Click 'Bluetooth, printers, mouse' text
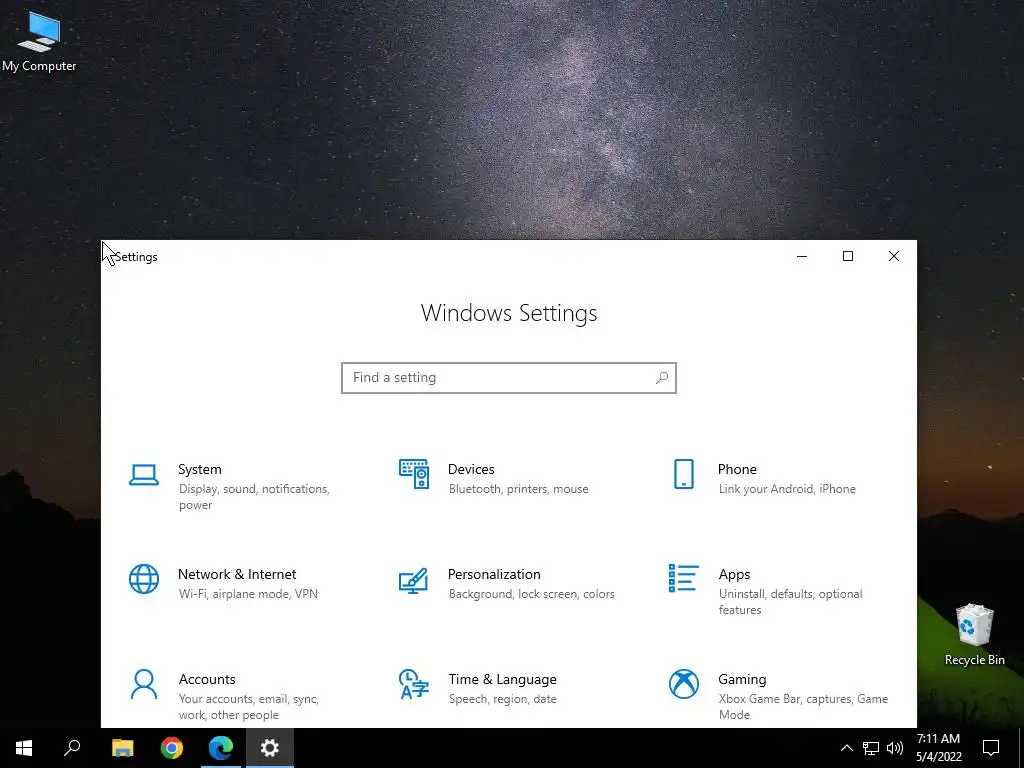 (519, 489)
